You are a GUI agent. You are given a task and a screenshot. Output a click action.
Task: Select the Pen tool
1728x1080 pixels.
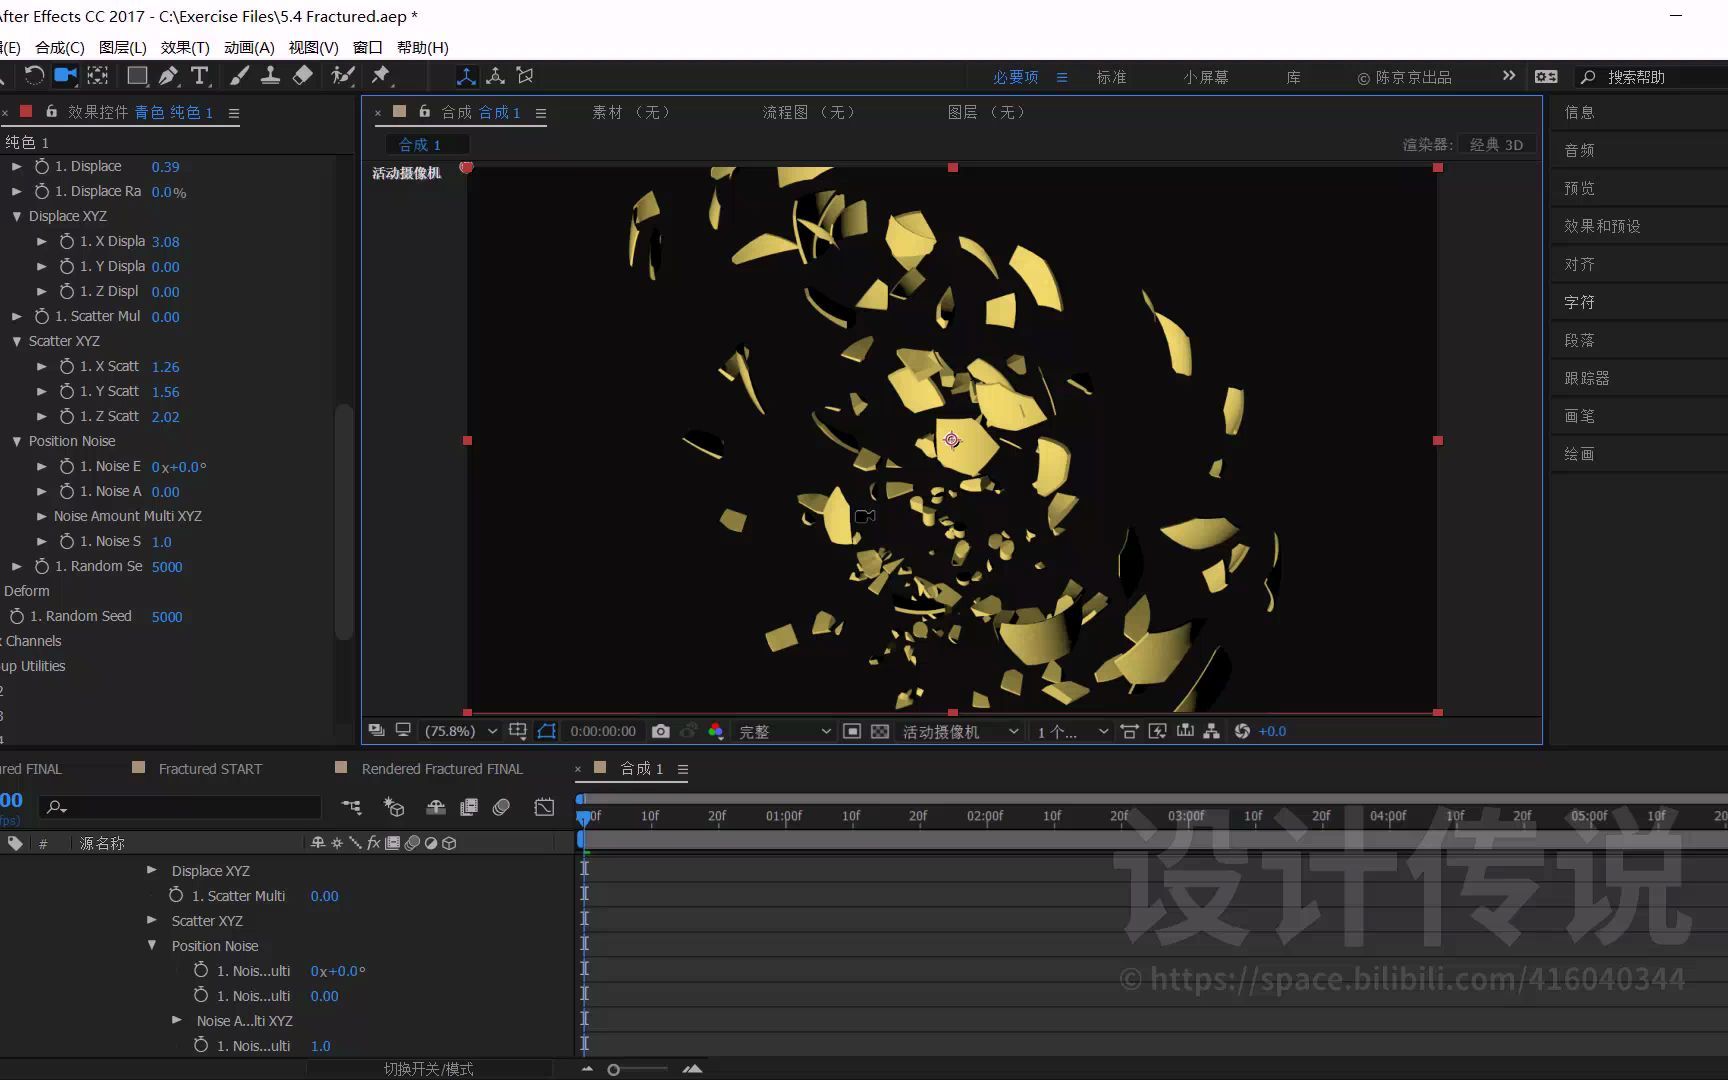coord(169,76)
